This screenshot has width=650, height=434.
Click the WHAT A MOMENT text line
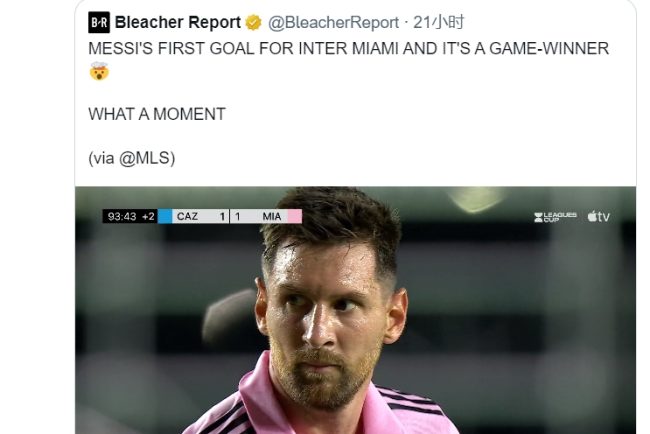coord(157,114)
